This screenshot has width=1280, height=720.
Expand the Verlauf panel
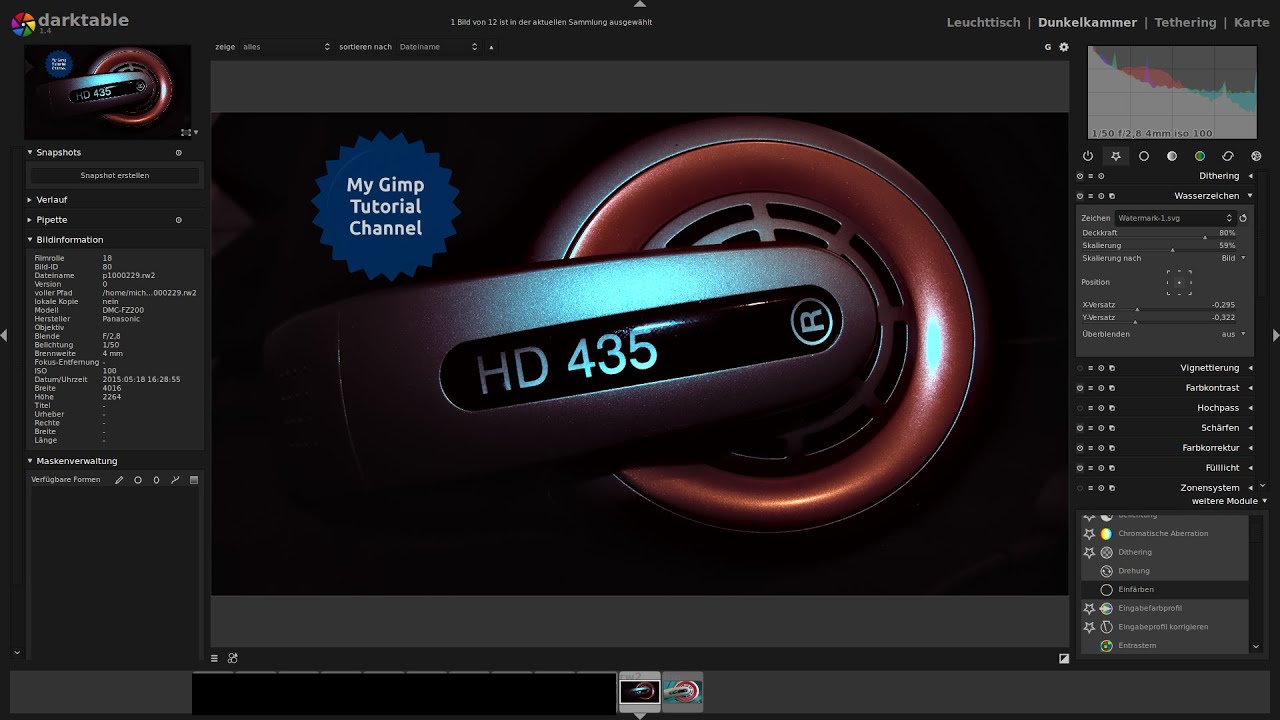(30, 200)
